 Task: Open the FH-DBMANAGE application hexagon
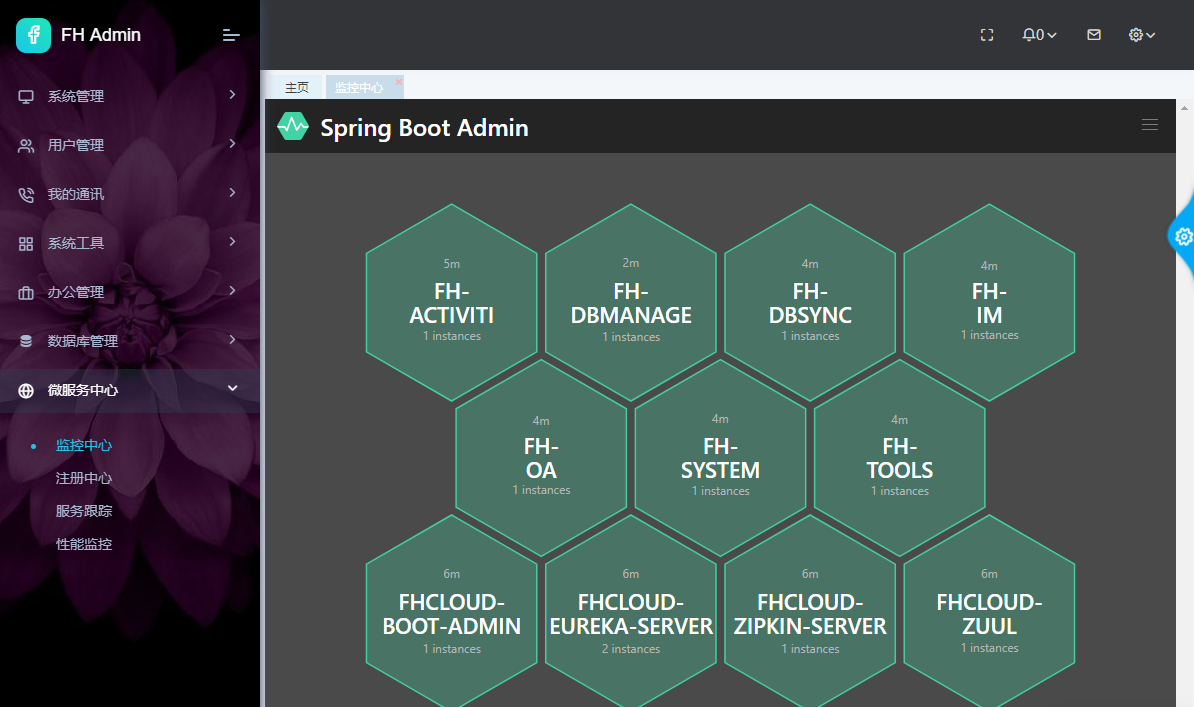pos(631,302)
